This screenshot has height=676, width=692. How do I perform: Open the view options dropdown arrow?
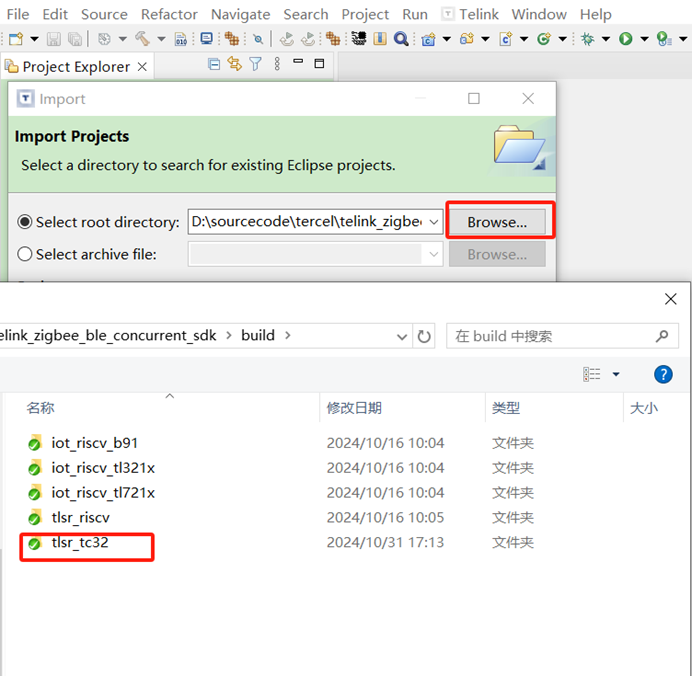coord(616,374)
